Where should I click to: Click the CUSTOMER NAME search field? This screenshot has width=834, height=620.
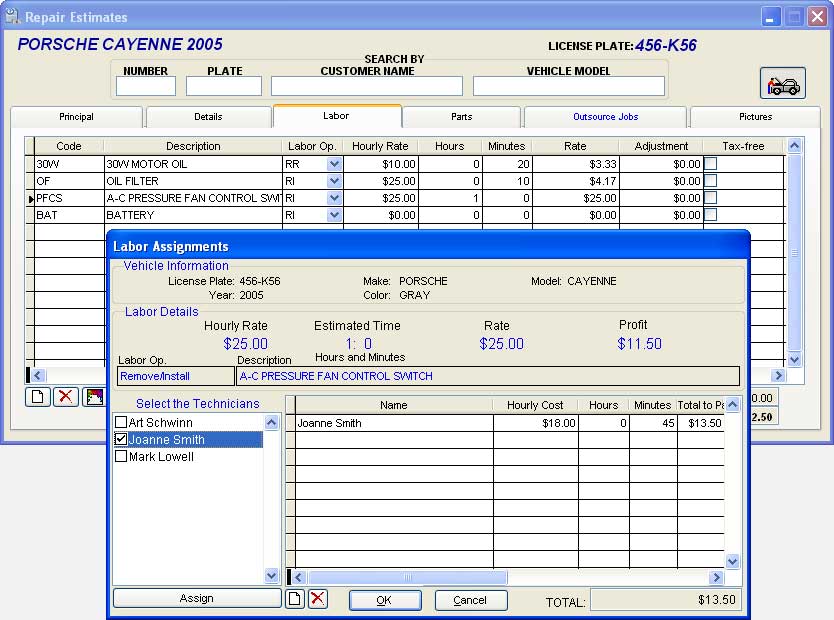pyautogui.click(x=367, y=86)
